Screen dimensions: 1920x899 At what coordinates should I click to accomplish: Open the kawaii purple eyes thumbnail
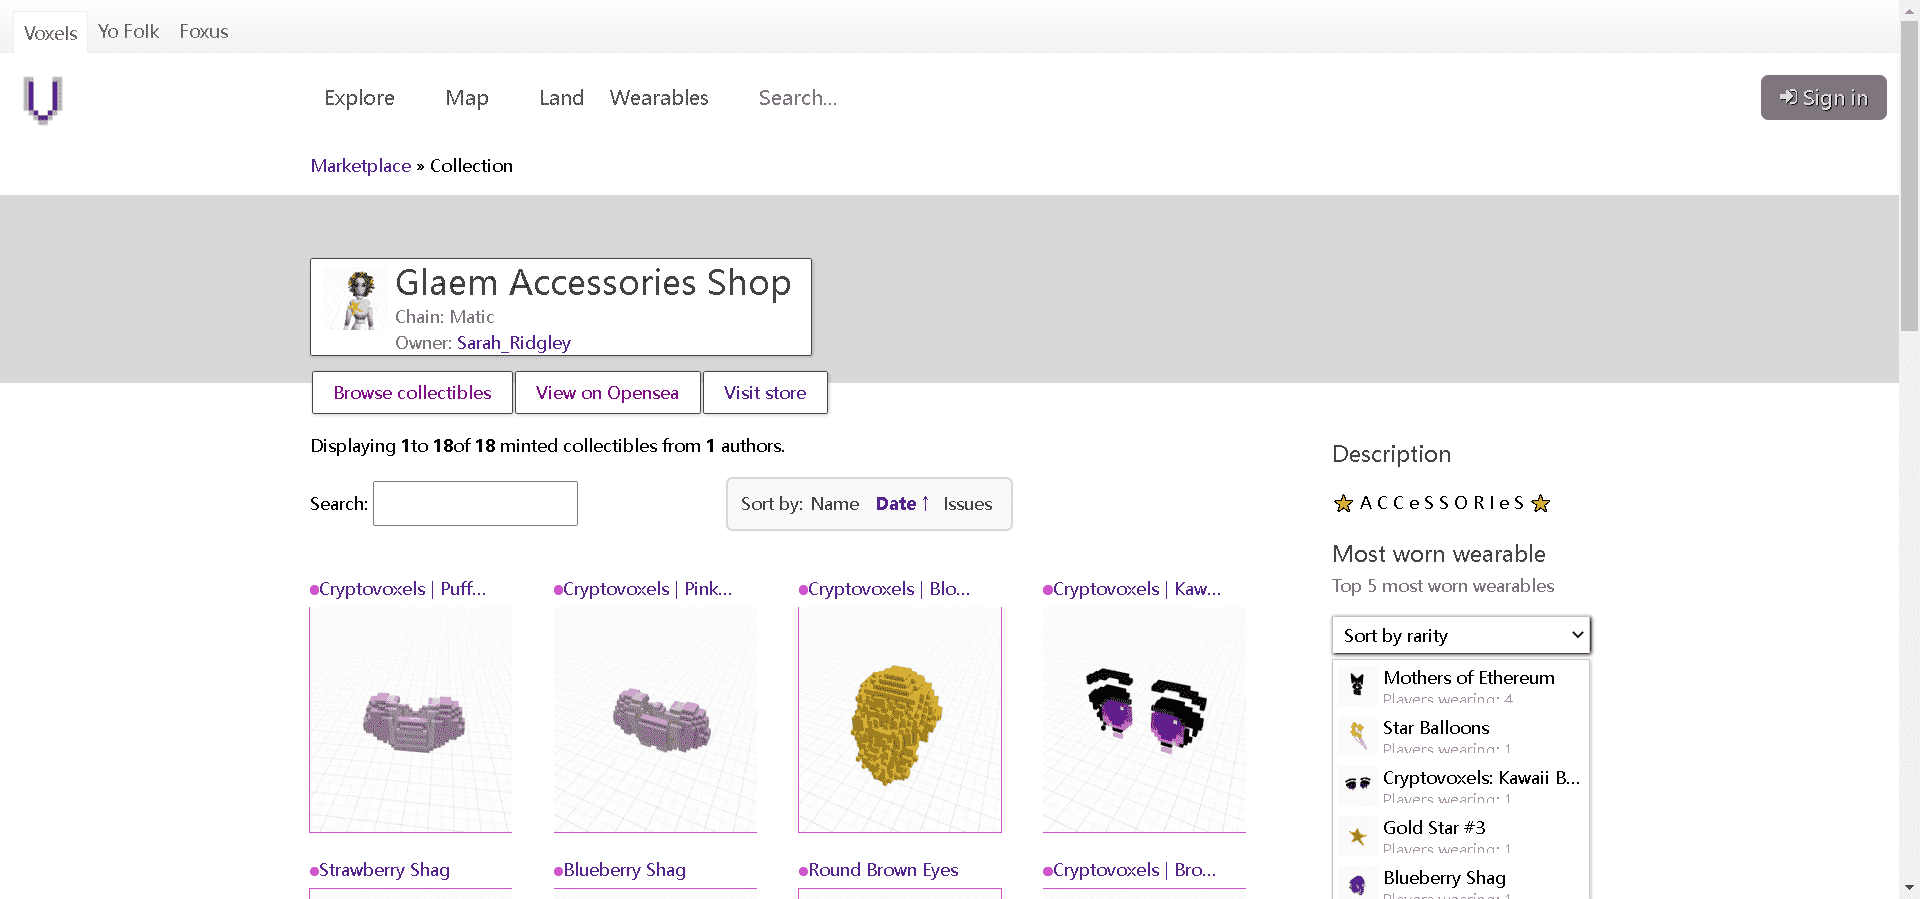coord(1145,720)
